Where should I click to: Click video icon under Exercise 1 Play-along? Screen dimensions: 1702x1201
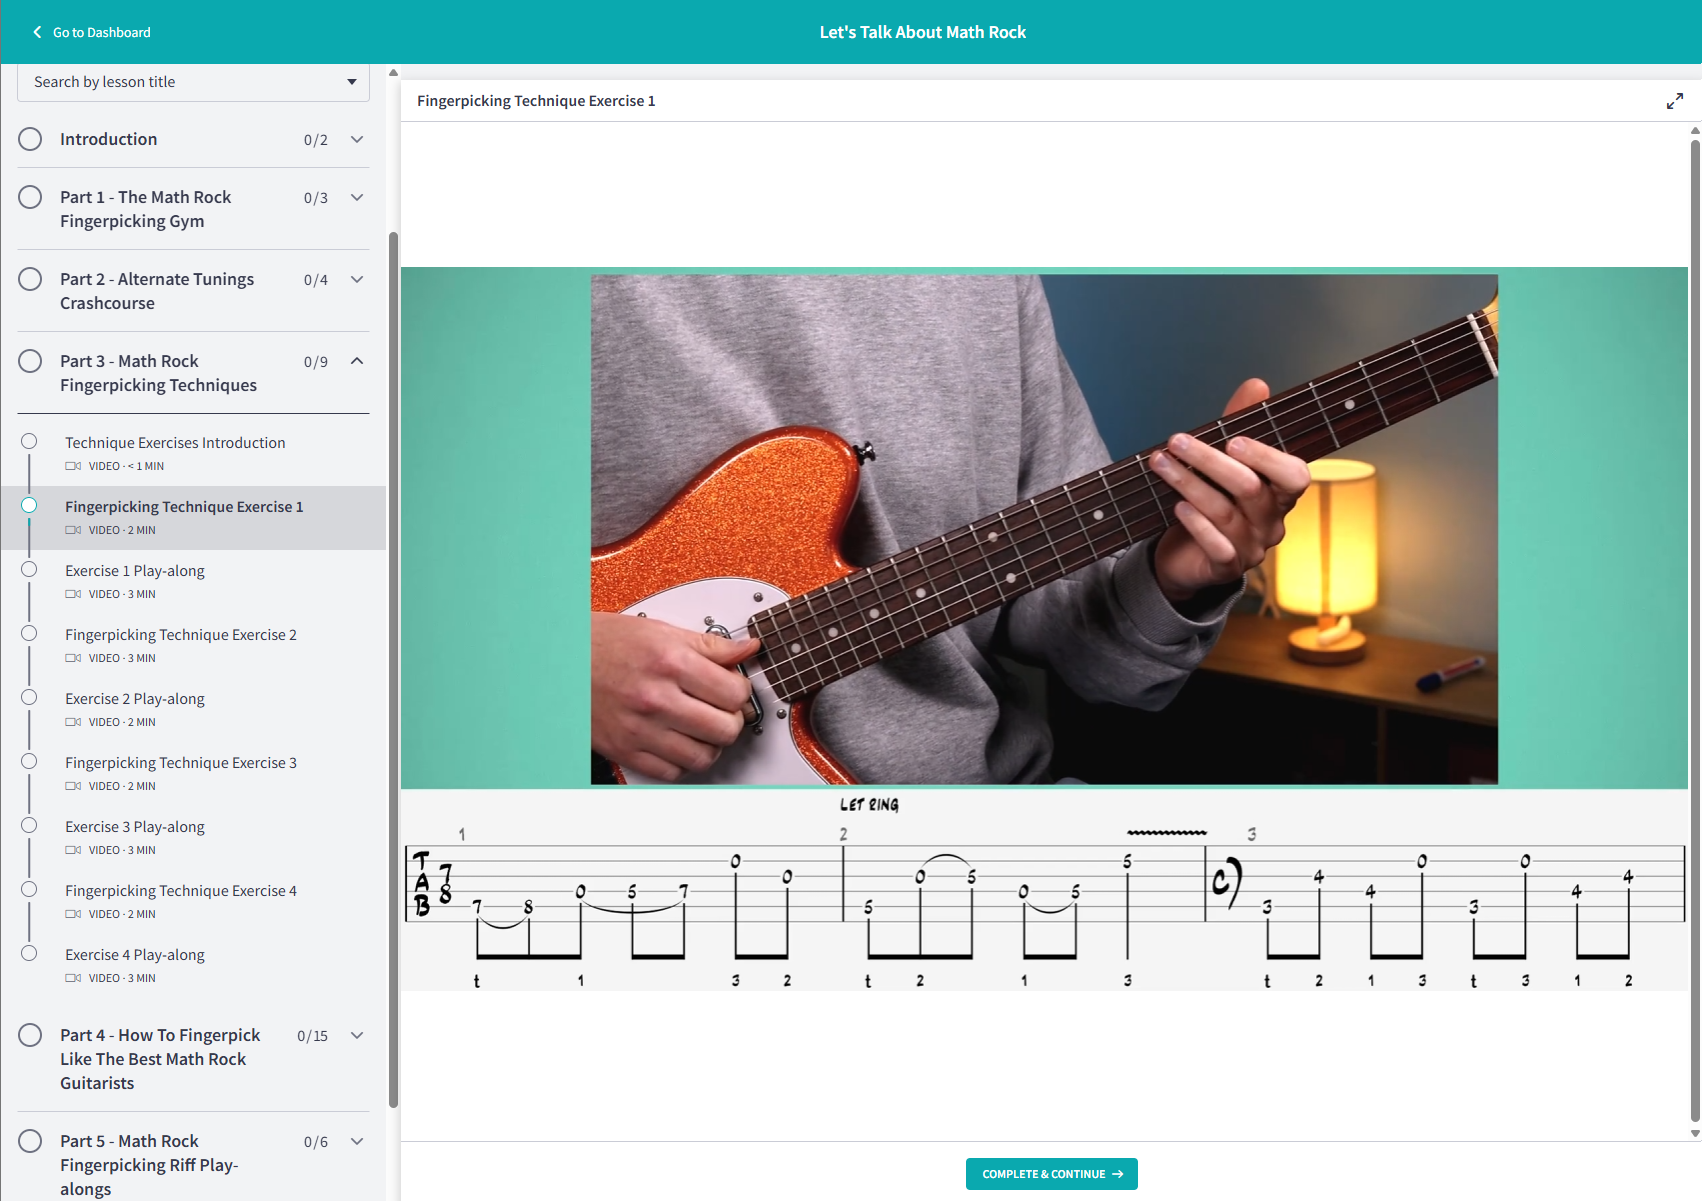[x=73, y=594]
